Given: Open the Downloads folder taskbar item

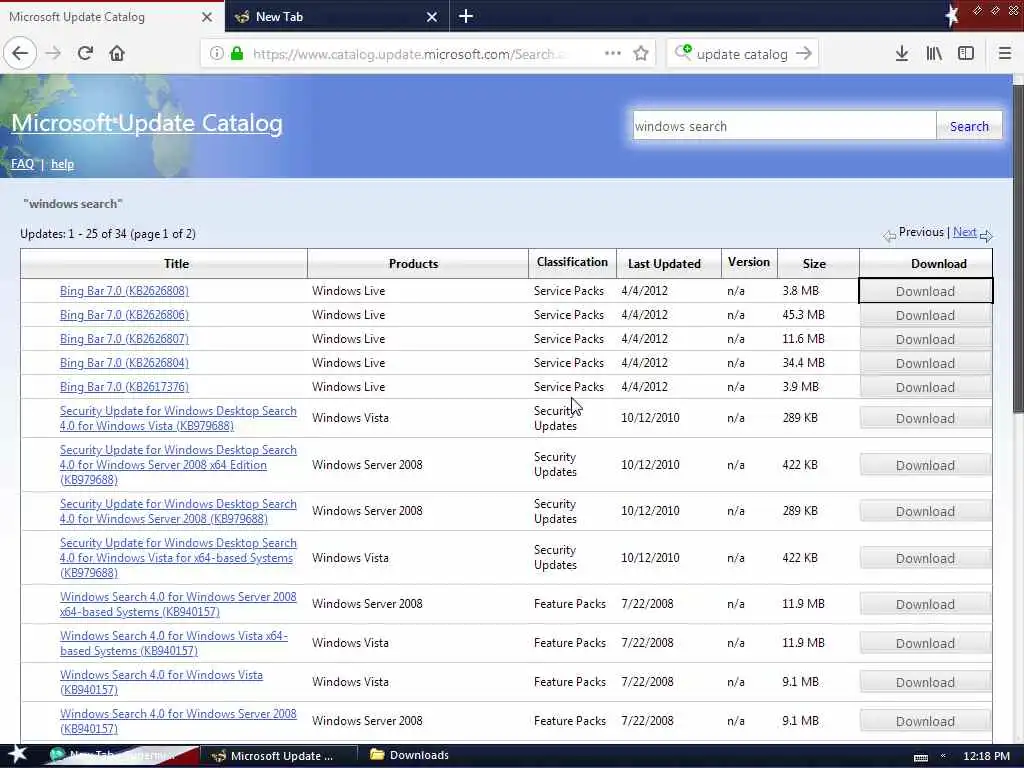Looking at the screenshot, I should click(x=409, y=755).
